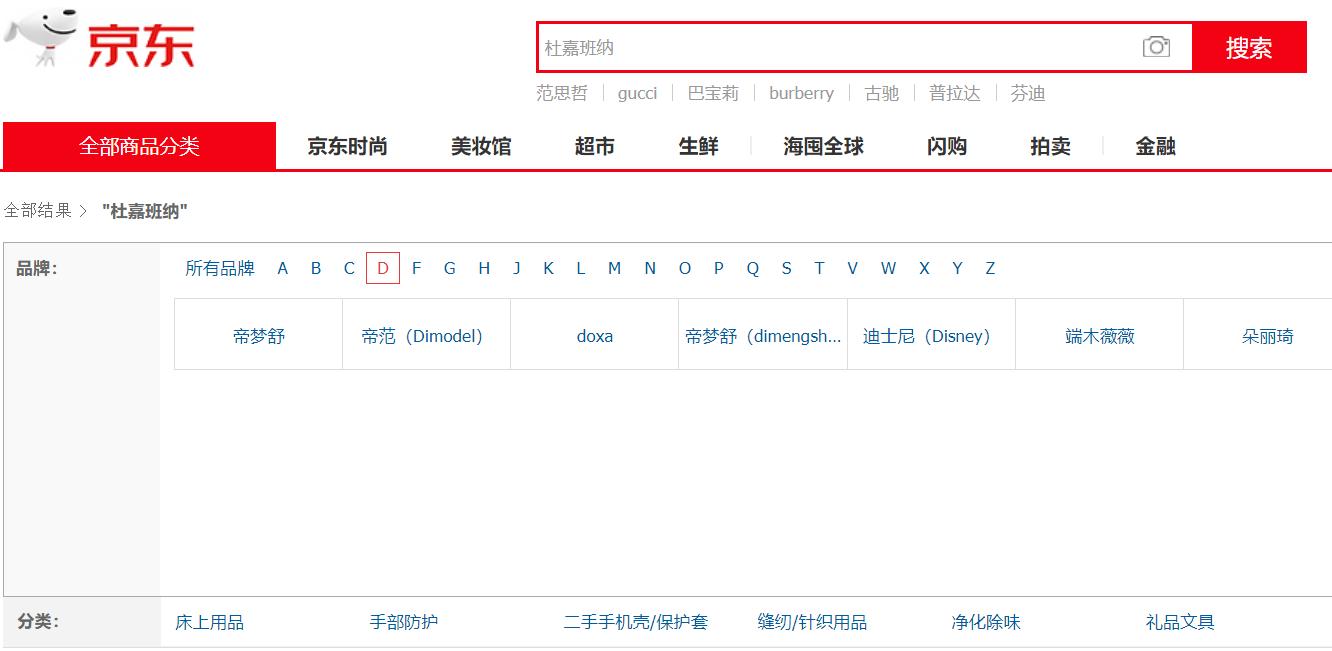Open 闪购 navigation item

(947, 146)
